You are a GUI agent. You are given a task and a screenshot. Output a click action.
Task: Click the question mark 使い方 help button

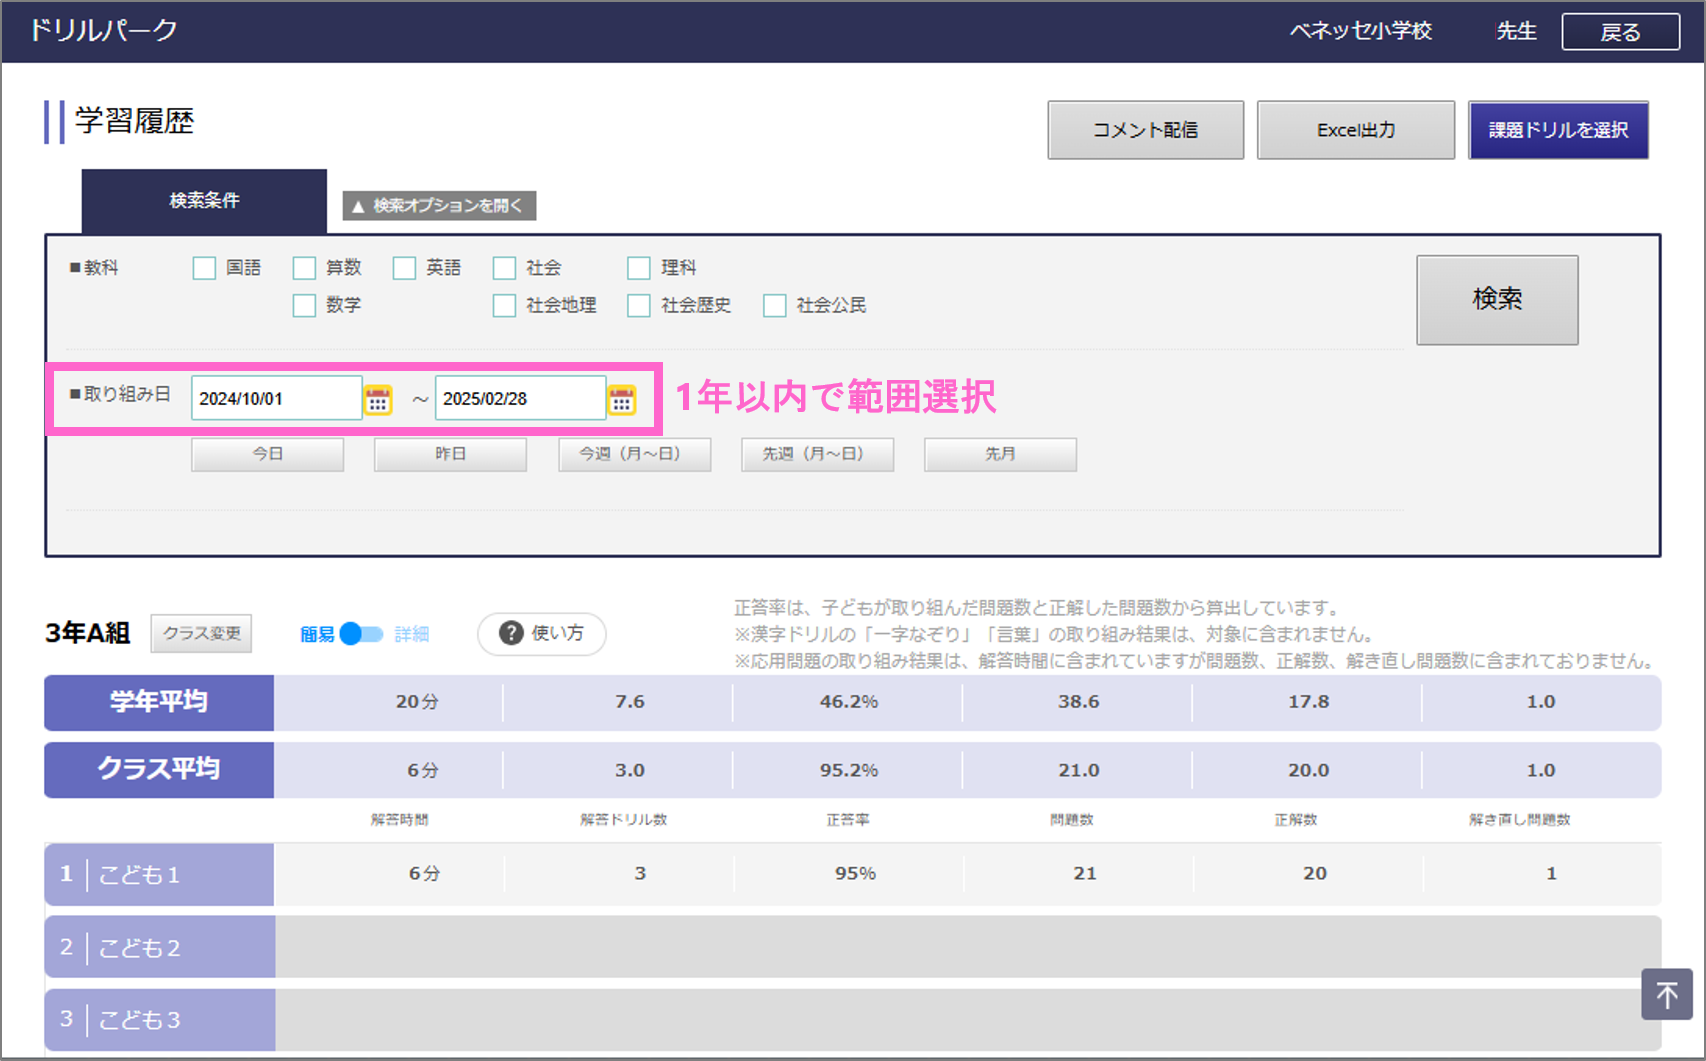coord(542,633)
